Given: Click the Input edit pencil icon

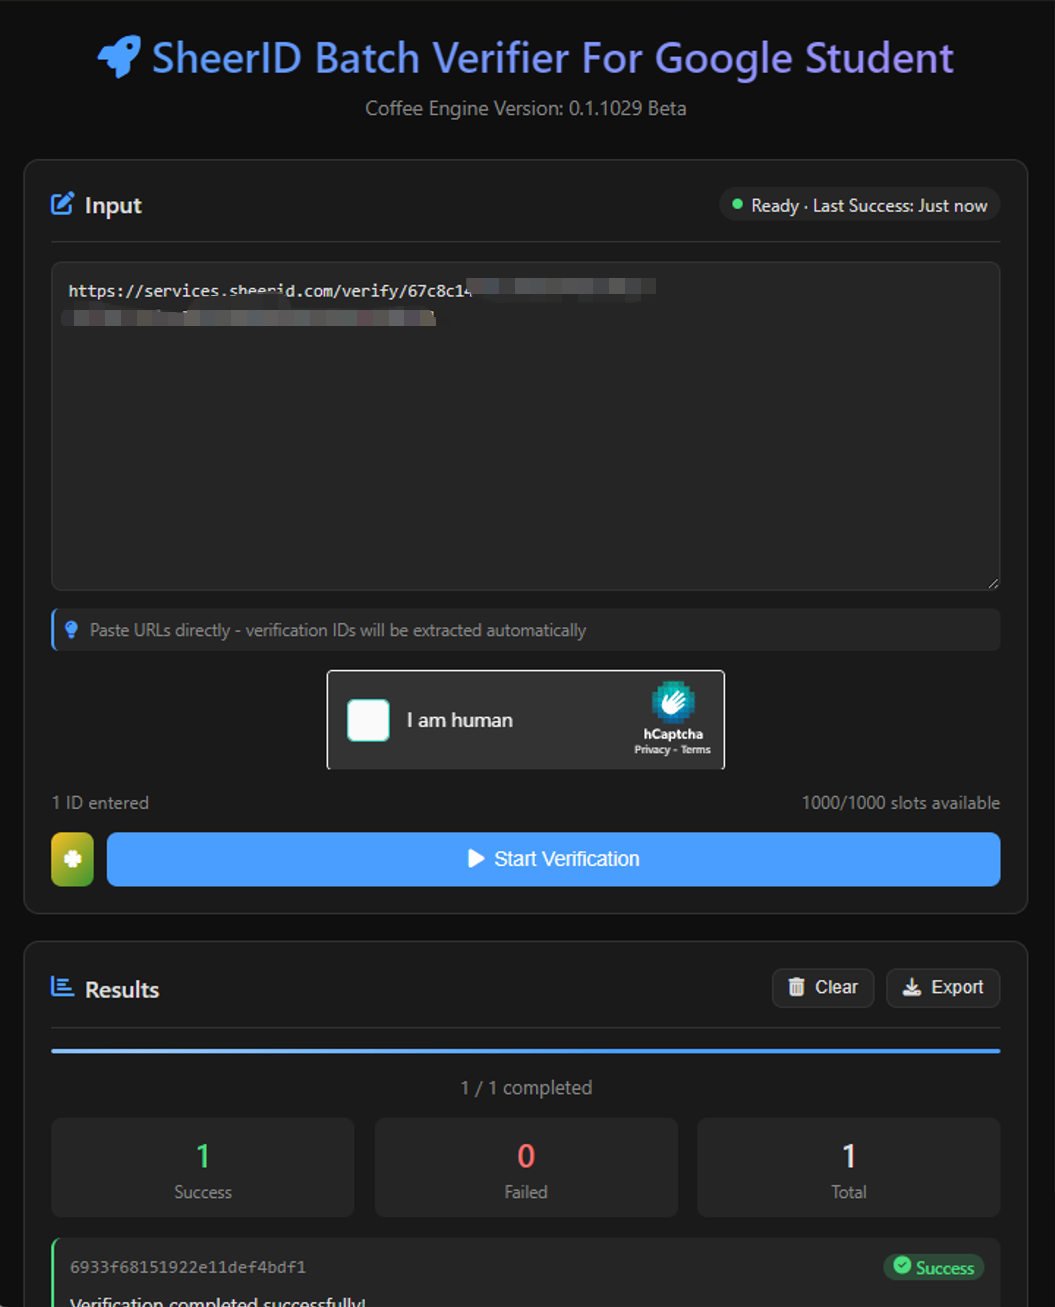Looking at the screenshot, I should point(62,204).
